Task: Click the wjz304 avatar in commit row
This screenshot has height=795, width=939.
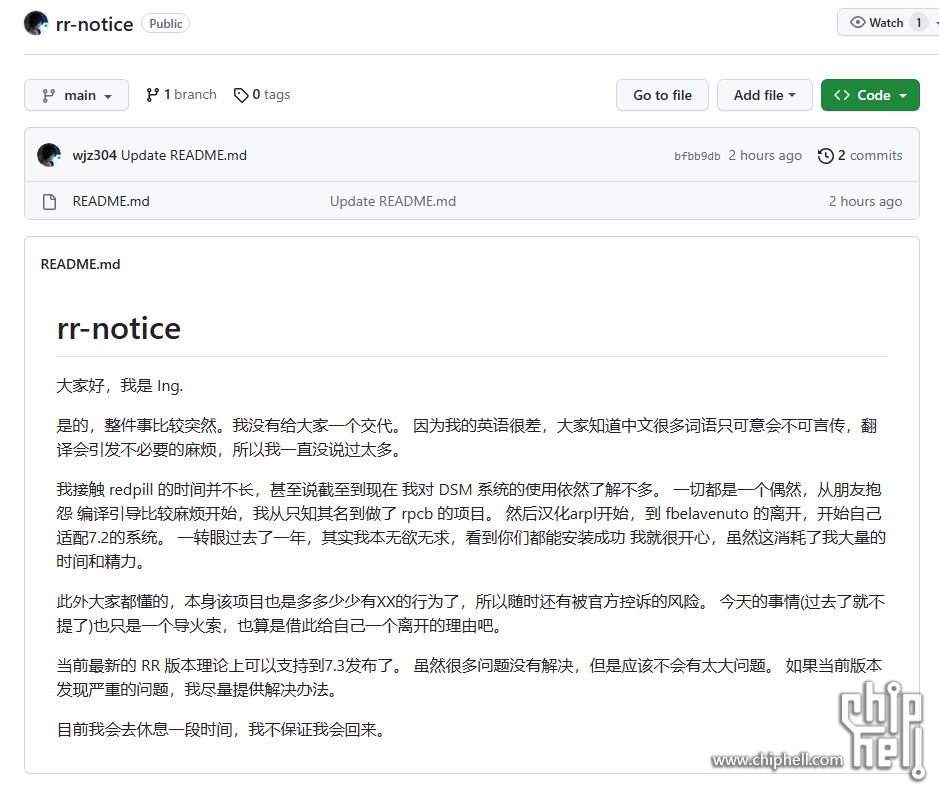Action: click(49, 155)
